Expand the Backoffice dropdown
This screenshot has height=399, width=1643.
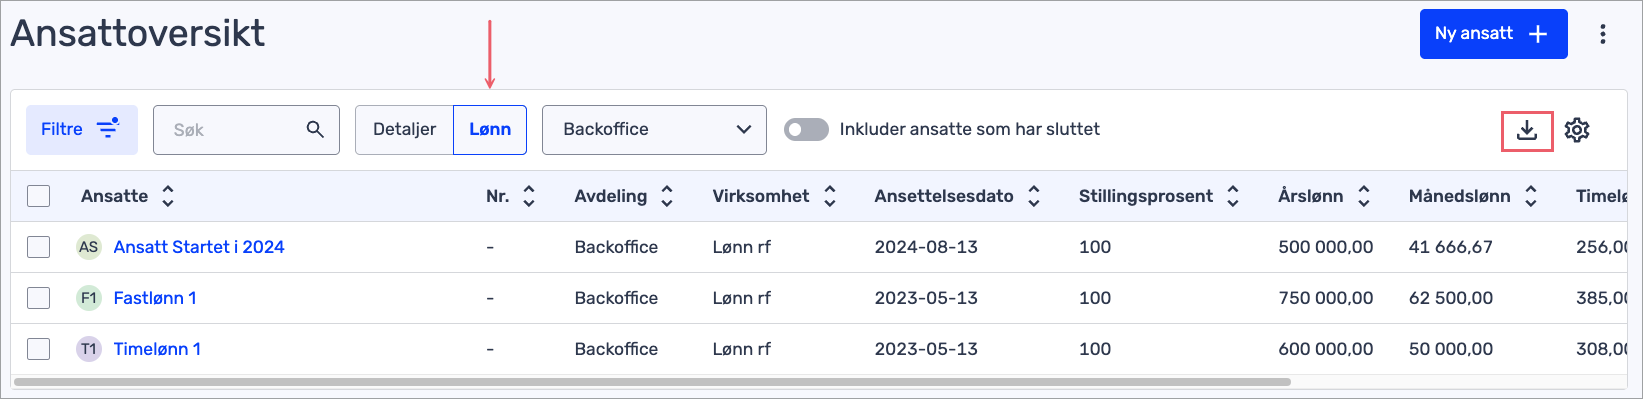pyautogui.click(x=654, y=130)
